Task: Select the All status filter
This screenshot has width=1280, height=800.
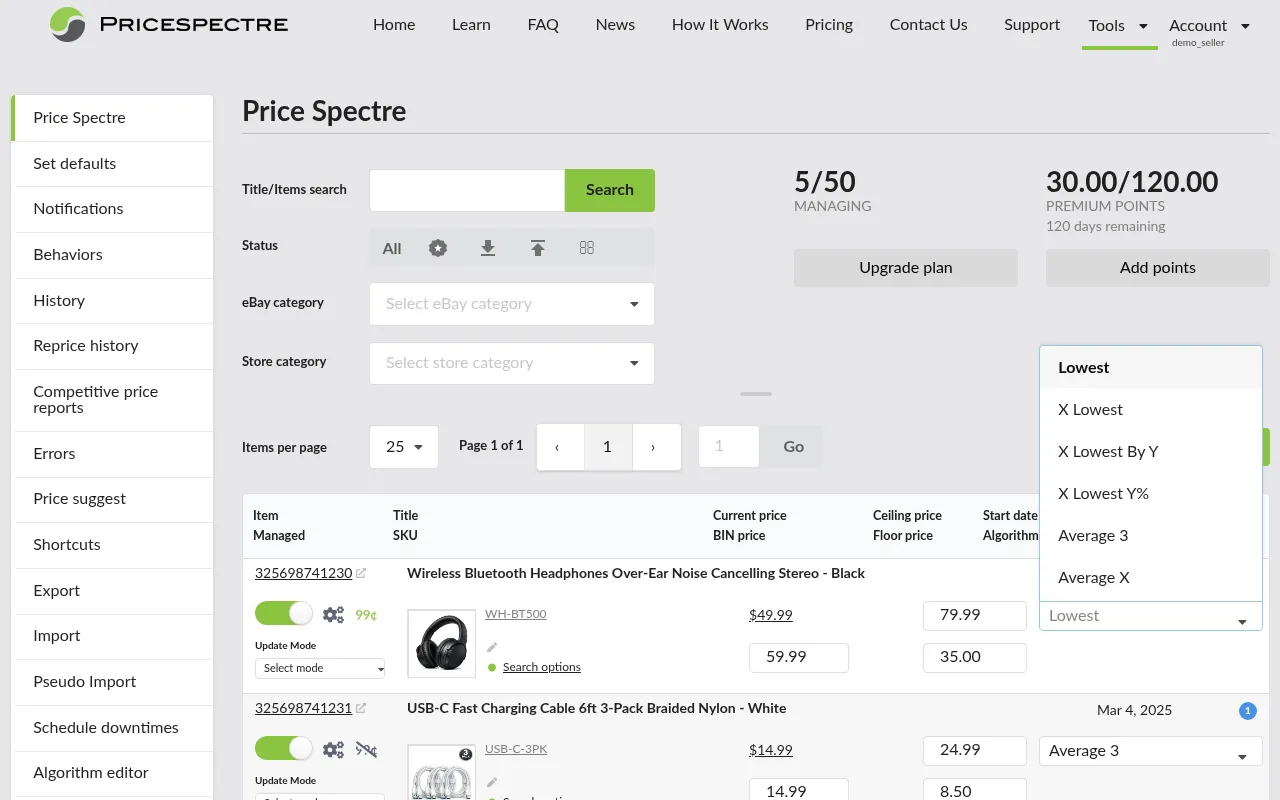Action: (391, 248)
